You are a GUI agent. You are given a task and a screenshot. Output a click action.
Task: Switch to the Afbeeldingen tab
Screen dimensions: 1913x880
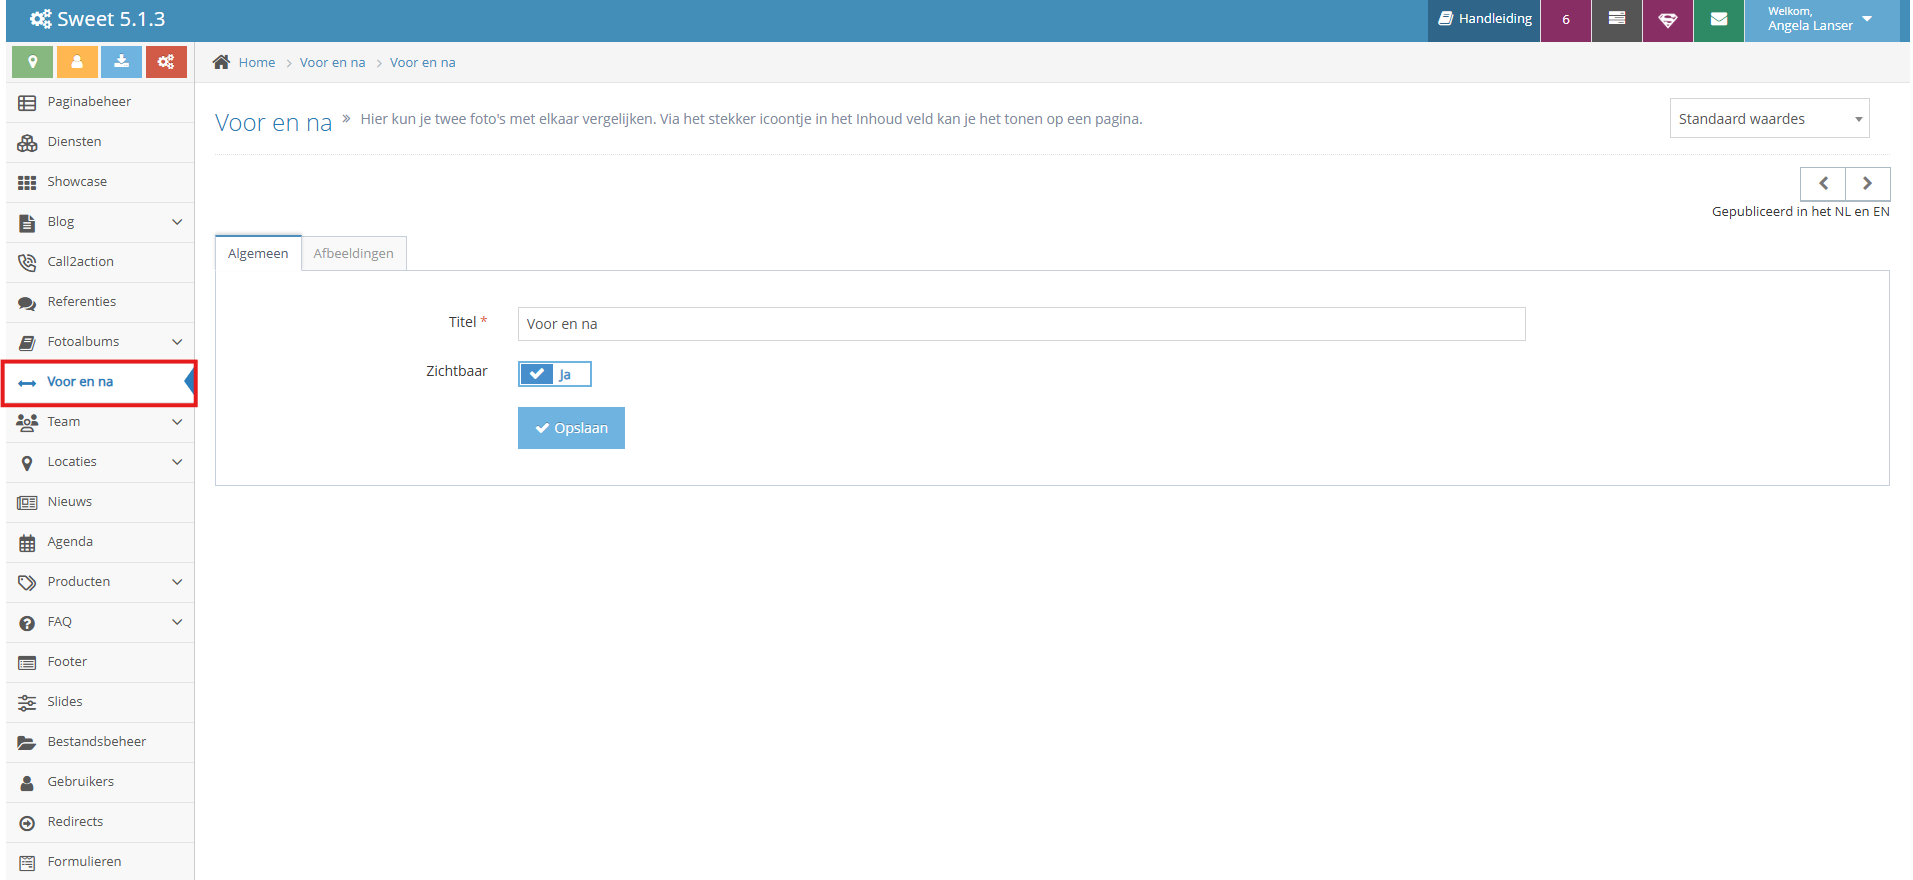(353, 254)
